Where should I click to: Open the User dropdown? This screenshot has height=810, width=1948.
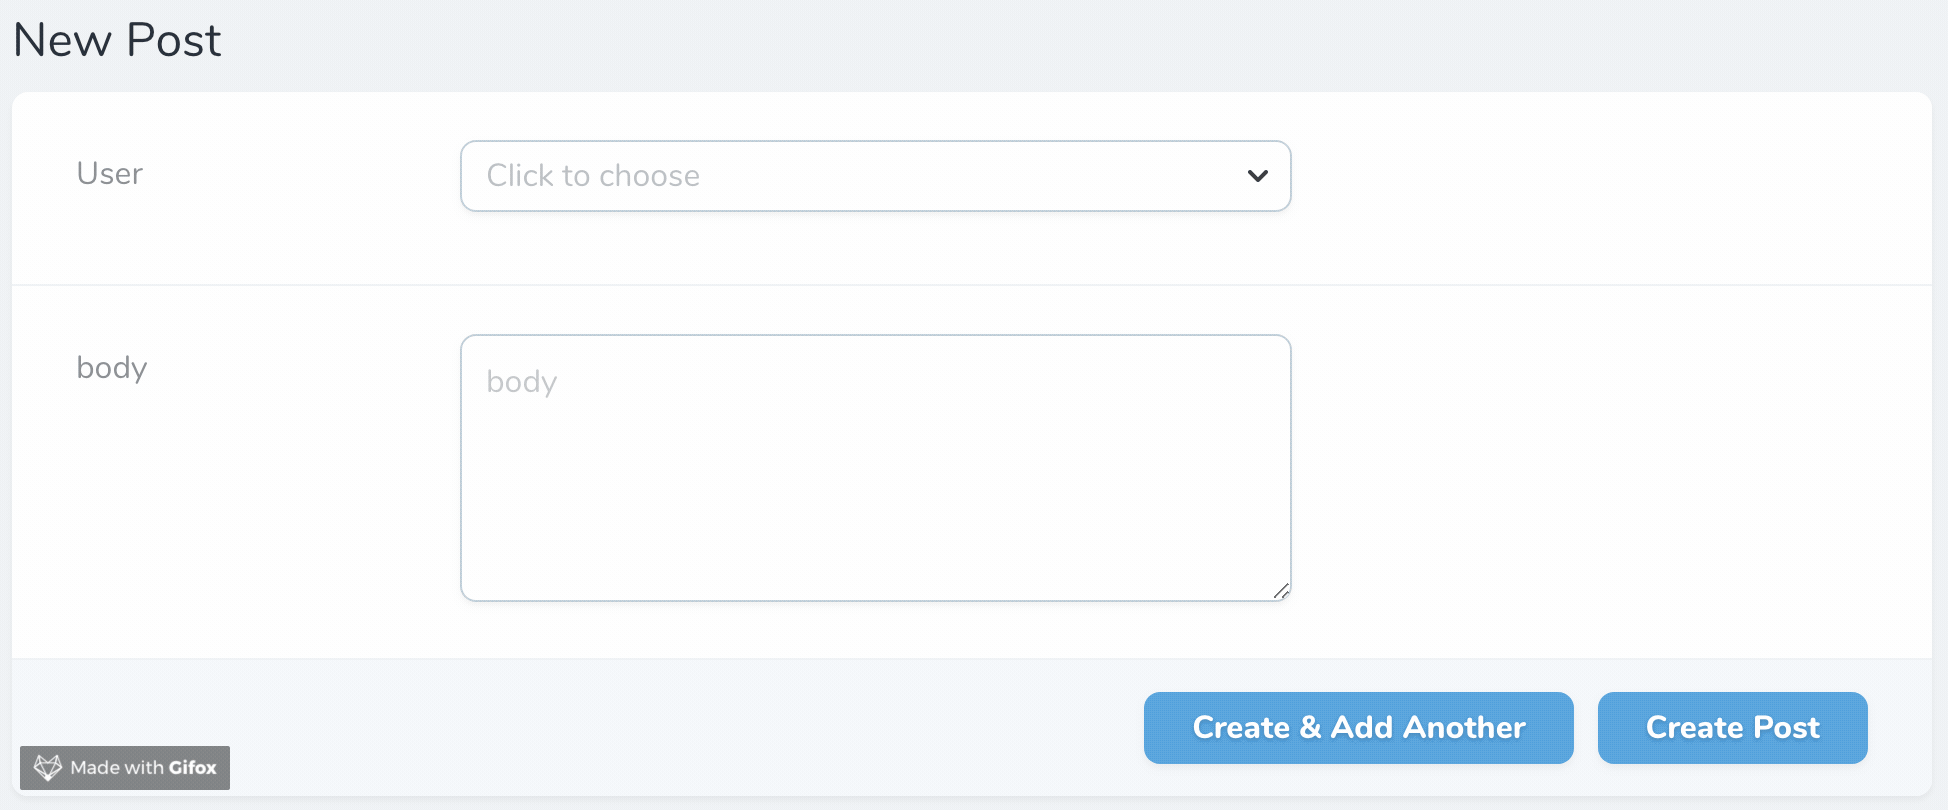[875, 176]
